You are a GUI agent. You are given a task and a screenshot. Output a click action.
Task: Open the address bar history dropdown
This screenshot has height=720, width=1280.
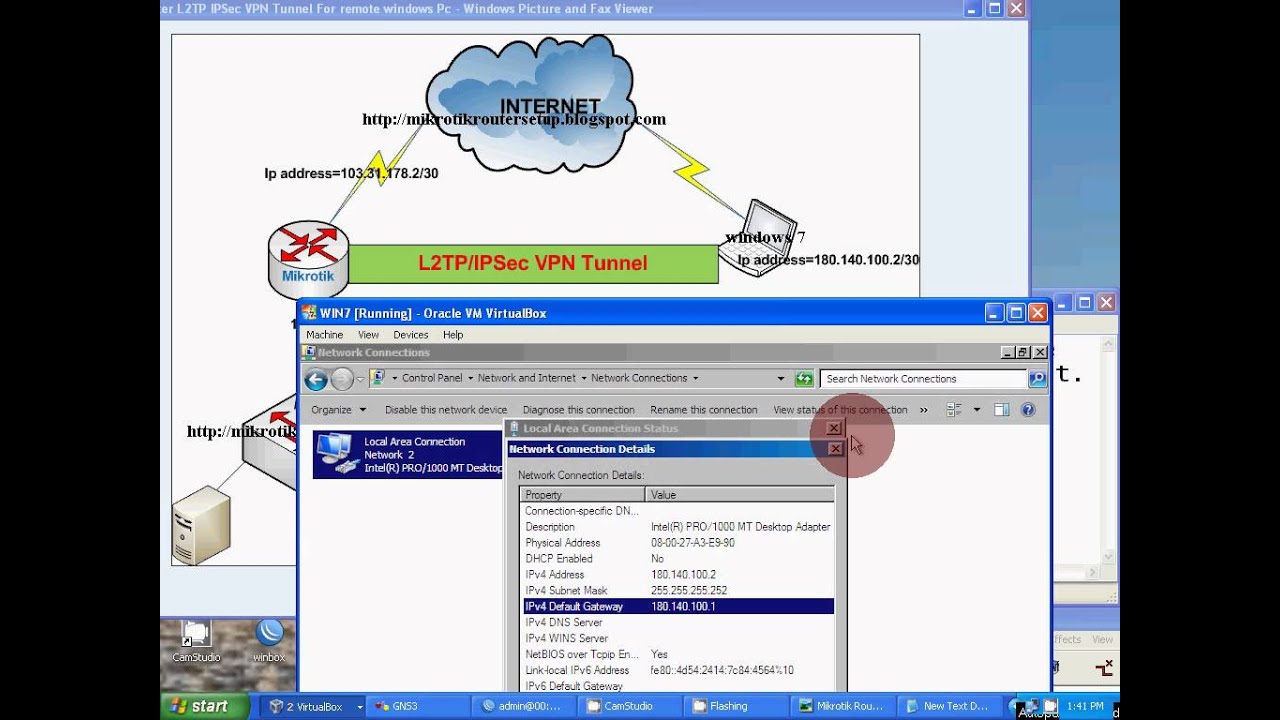click(x=781, y=379)
